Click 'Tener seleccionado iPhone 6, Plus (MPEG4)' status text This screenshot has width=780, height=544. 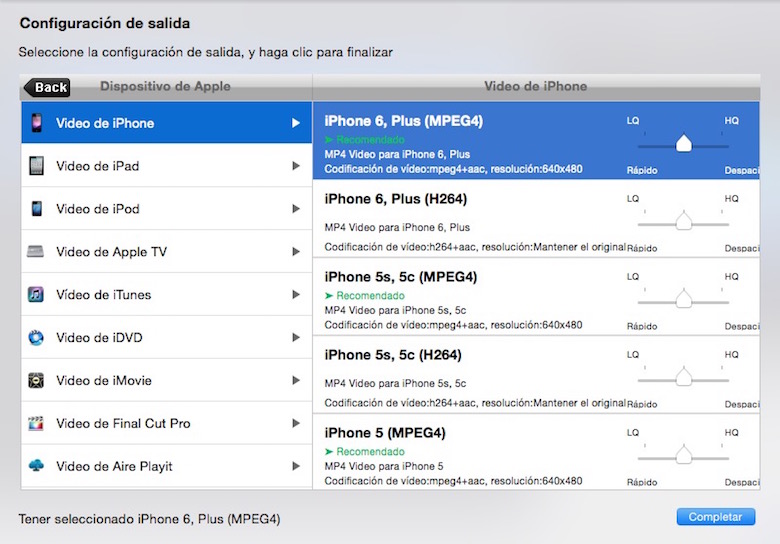149,519
